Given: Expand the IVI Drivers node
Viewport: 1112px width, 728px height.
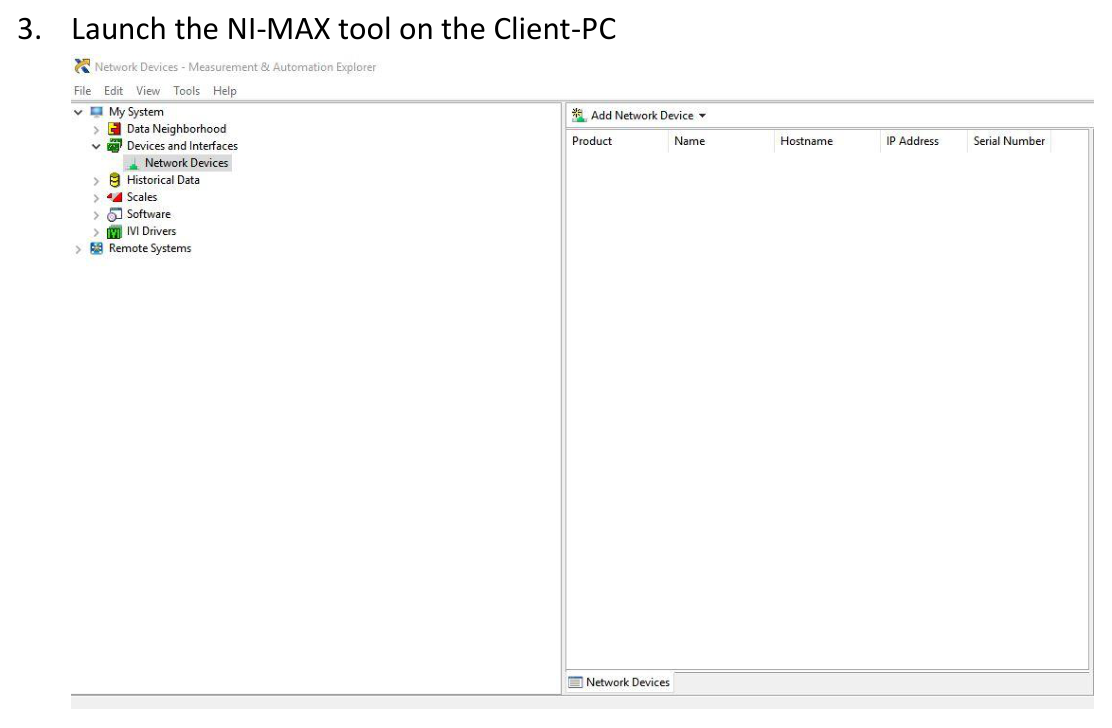Looking at the screenshot, I should 96,232.
